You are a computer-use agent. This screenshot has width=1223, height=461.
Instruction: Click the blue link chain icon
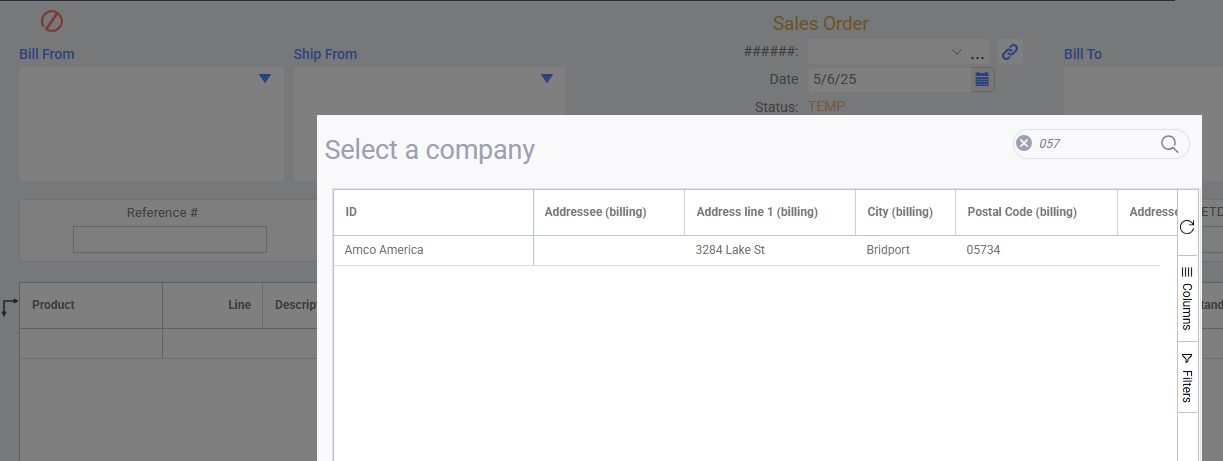click(x=1010, y=52)
